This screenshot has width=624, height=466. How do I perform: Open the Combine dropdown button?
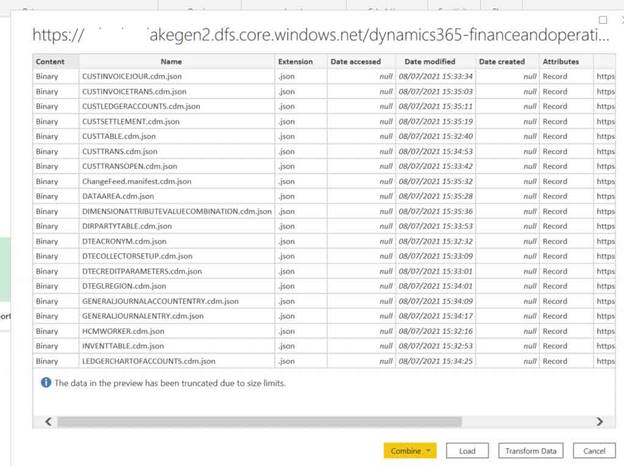point(410,451)
